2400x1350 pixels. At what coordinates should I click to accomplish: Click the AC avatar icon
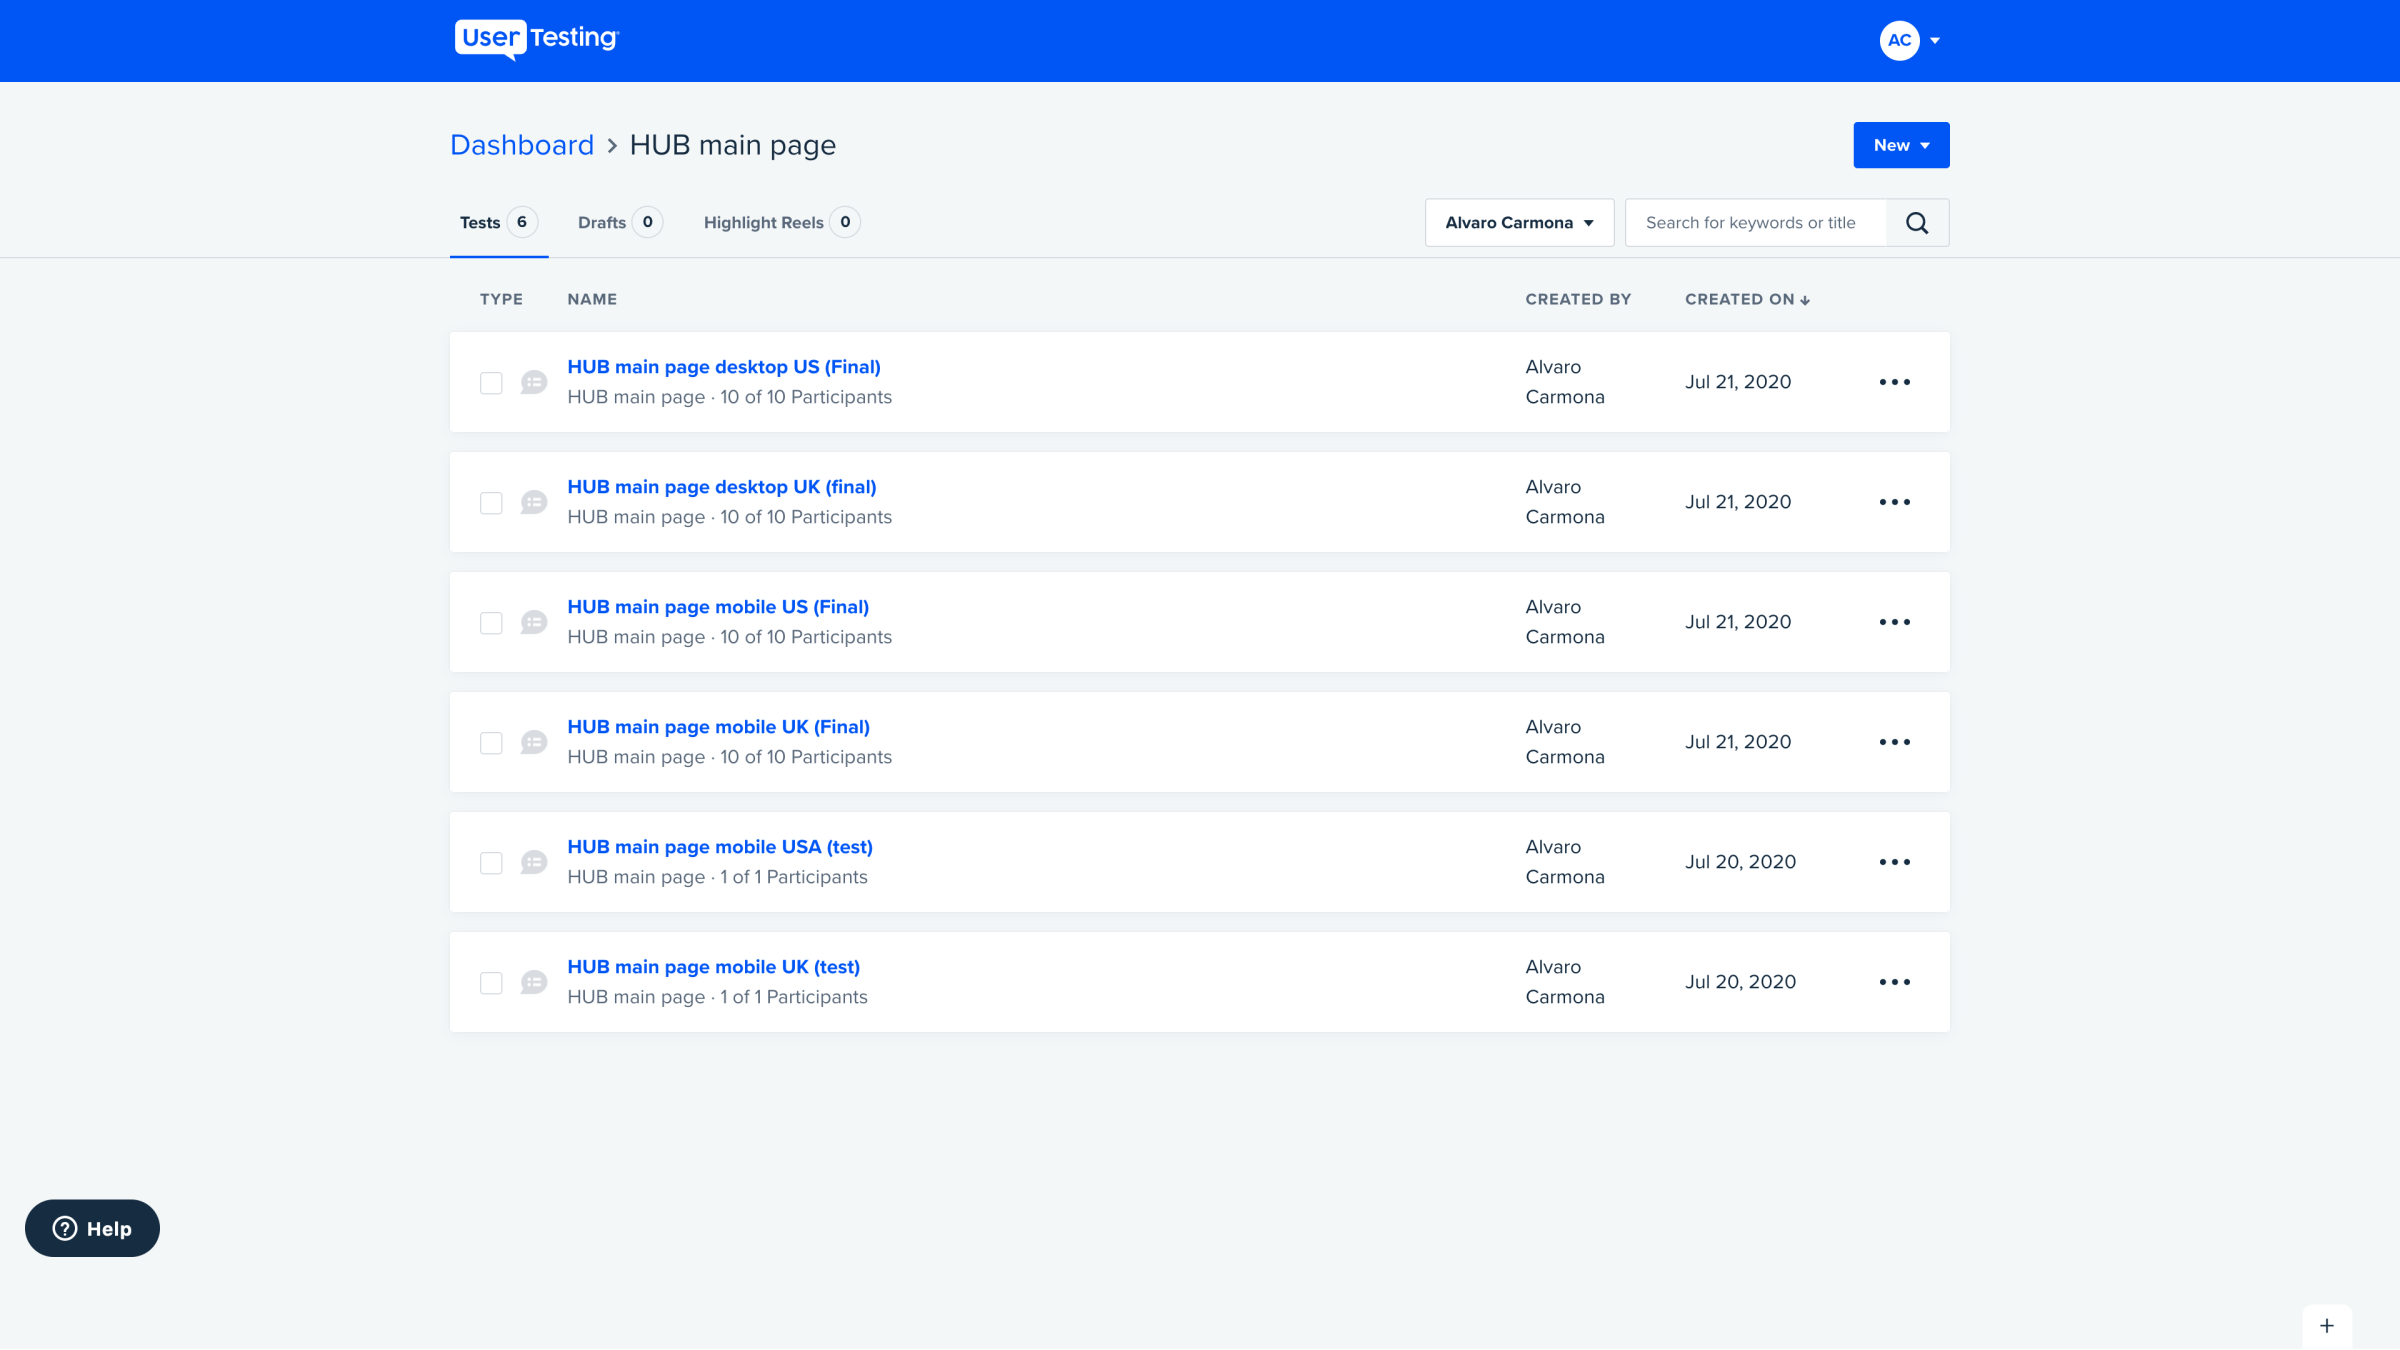tap(1899, 41)
